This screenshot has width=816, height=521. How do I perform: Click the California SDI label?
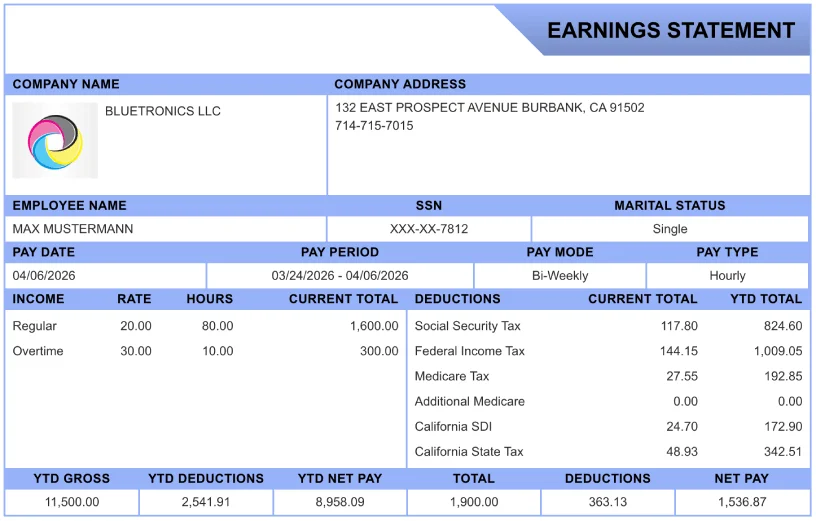pos(453,427)
